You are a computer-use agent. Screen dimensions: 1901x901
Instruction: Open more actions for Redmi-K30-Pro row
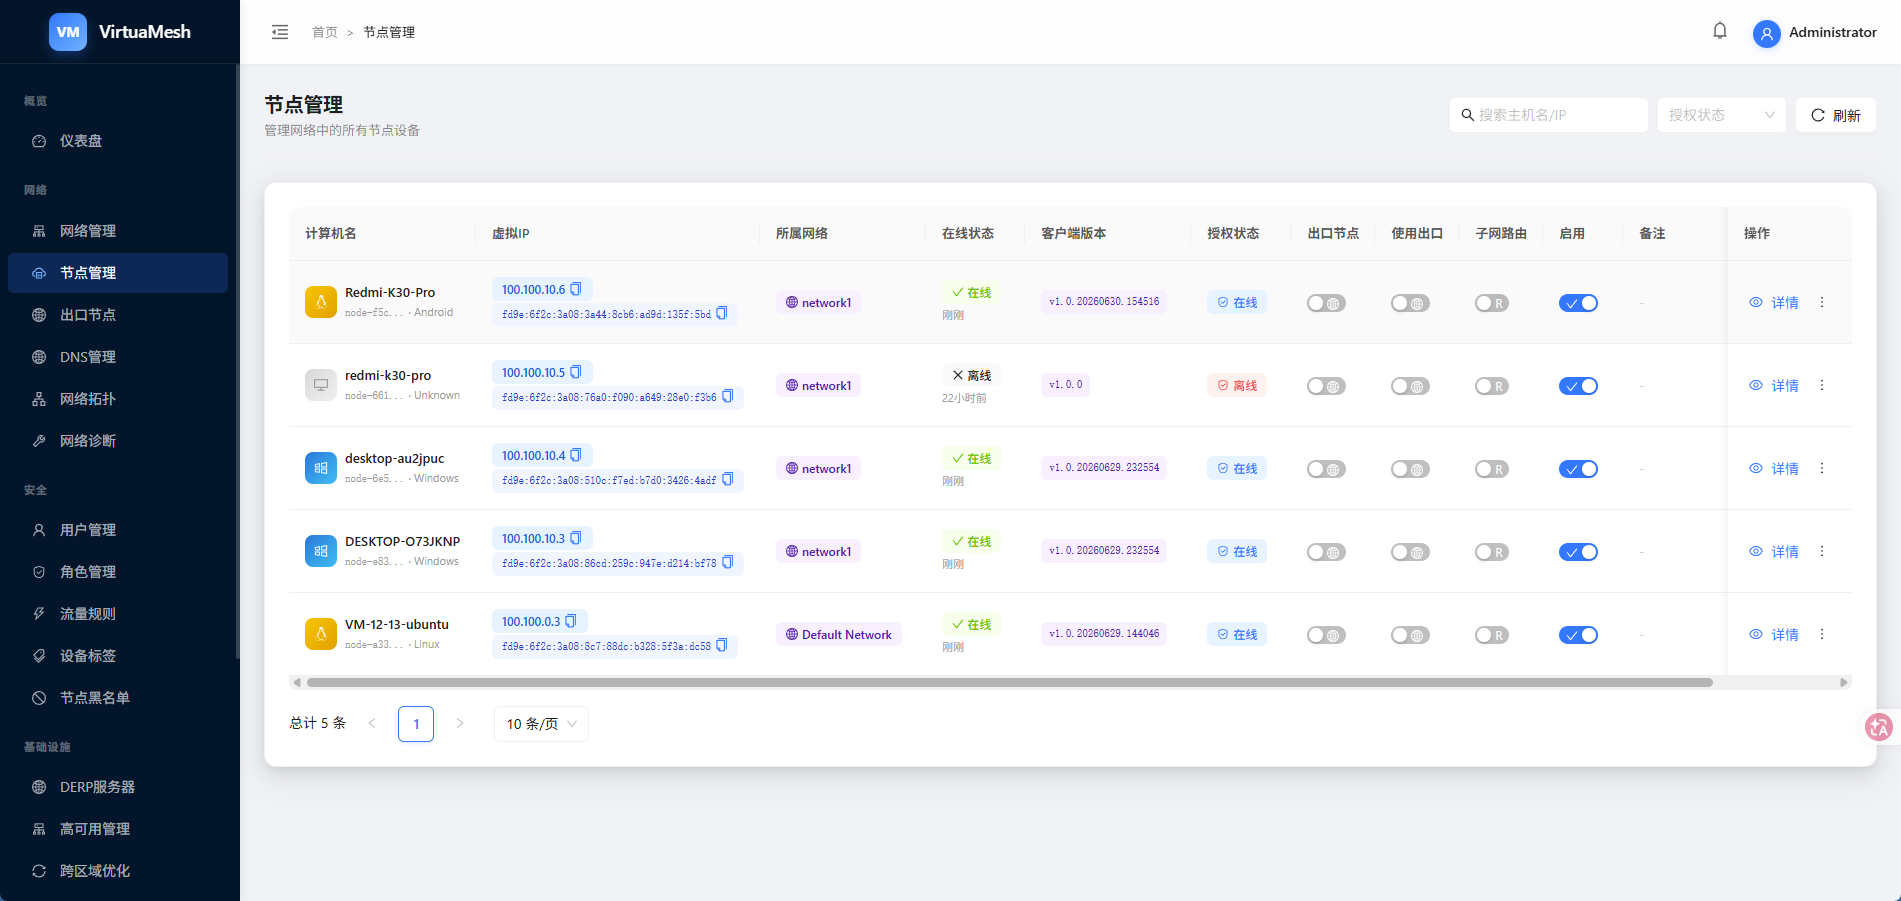click(x=1822, y=302)
